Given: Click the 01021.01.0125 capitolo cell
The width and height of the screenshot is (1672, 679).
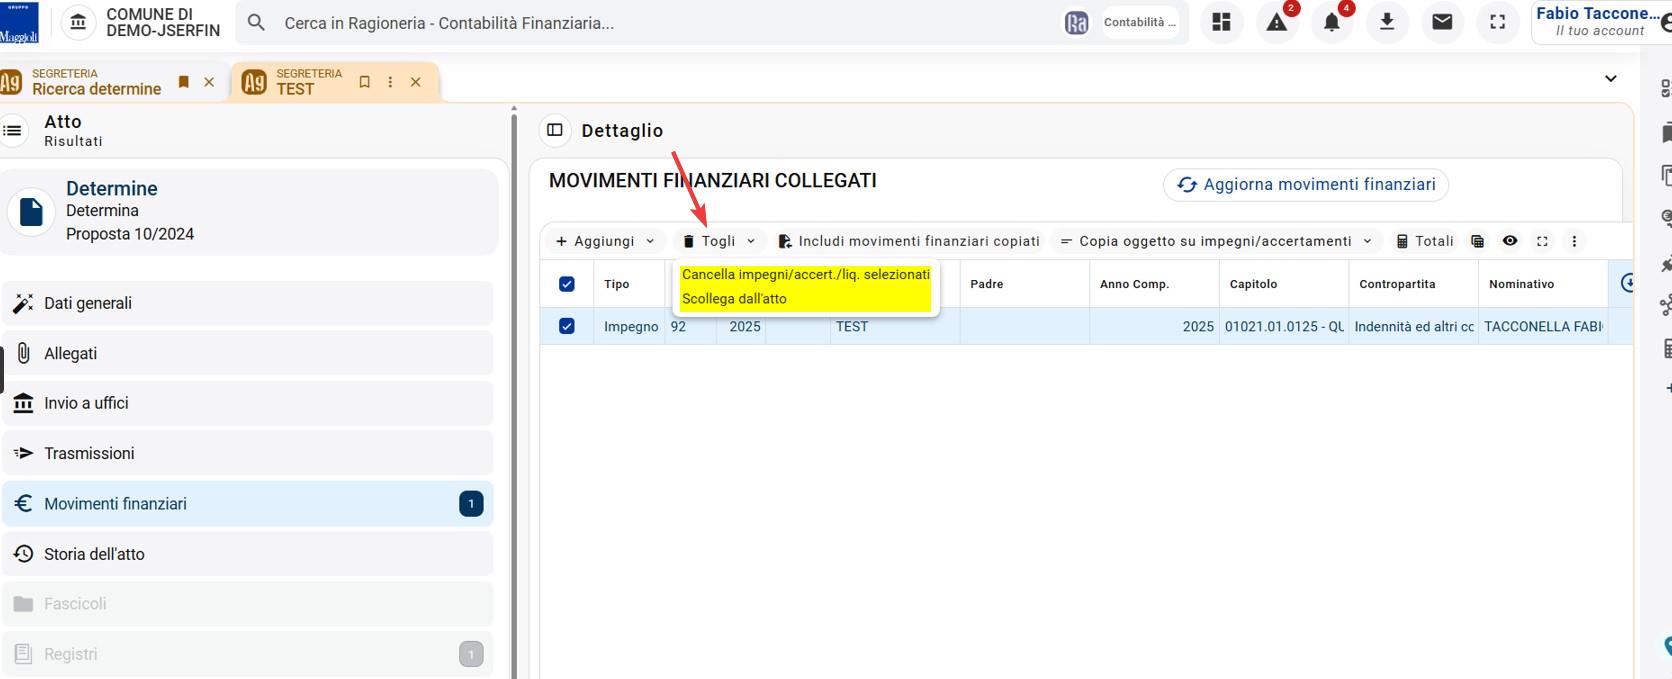Looking at the screenshot, I should pyautogui.click(x=1284, y=326).
